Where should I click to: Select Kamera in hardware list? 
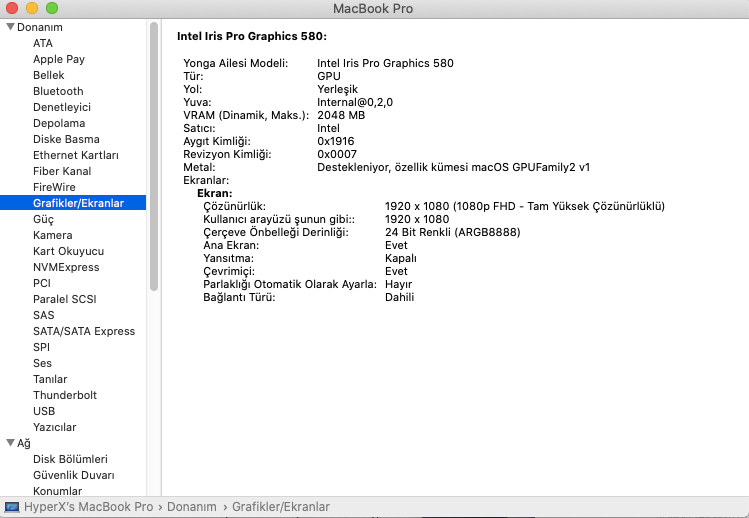click(52, 235)
